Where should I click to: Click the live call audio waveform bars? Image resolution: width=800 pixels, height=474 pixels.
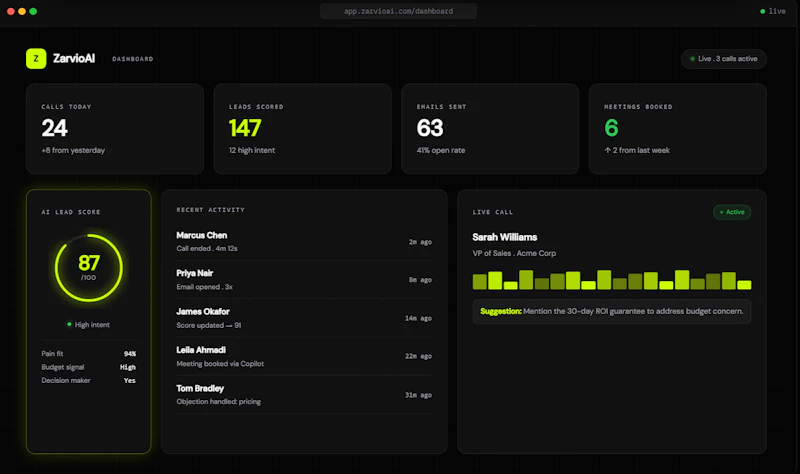(612, 280)
